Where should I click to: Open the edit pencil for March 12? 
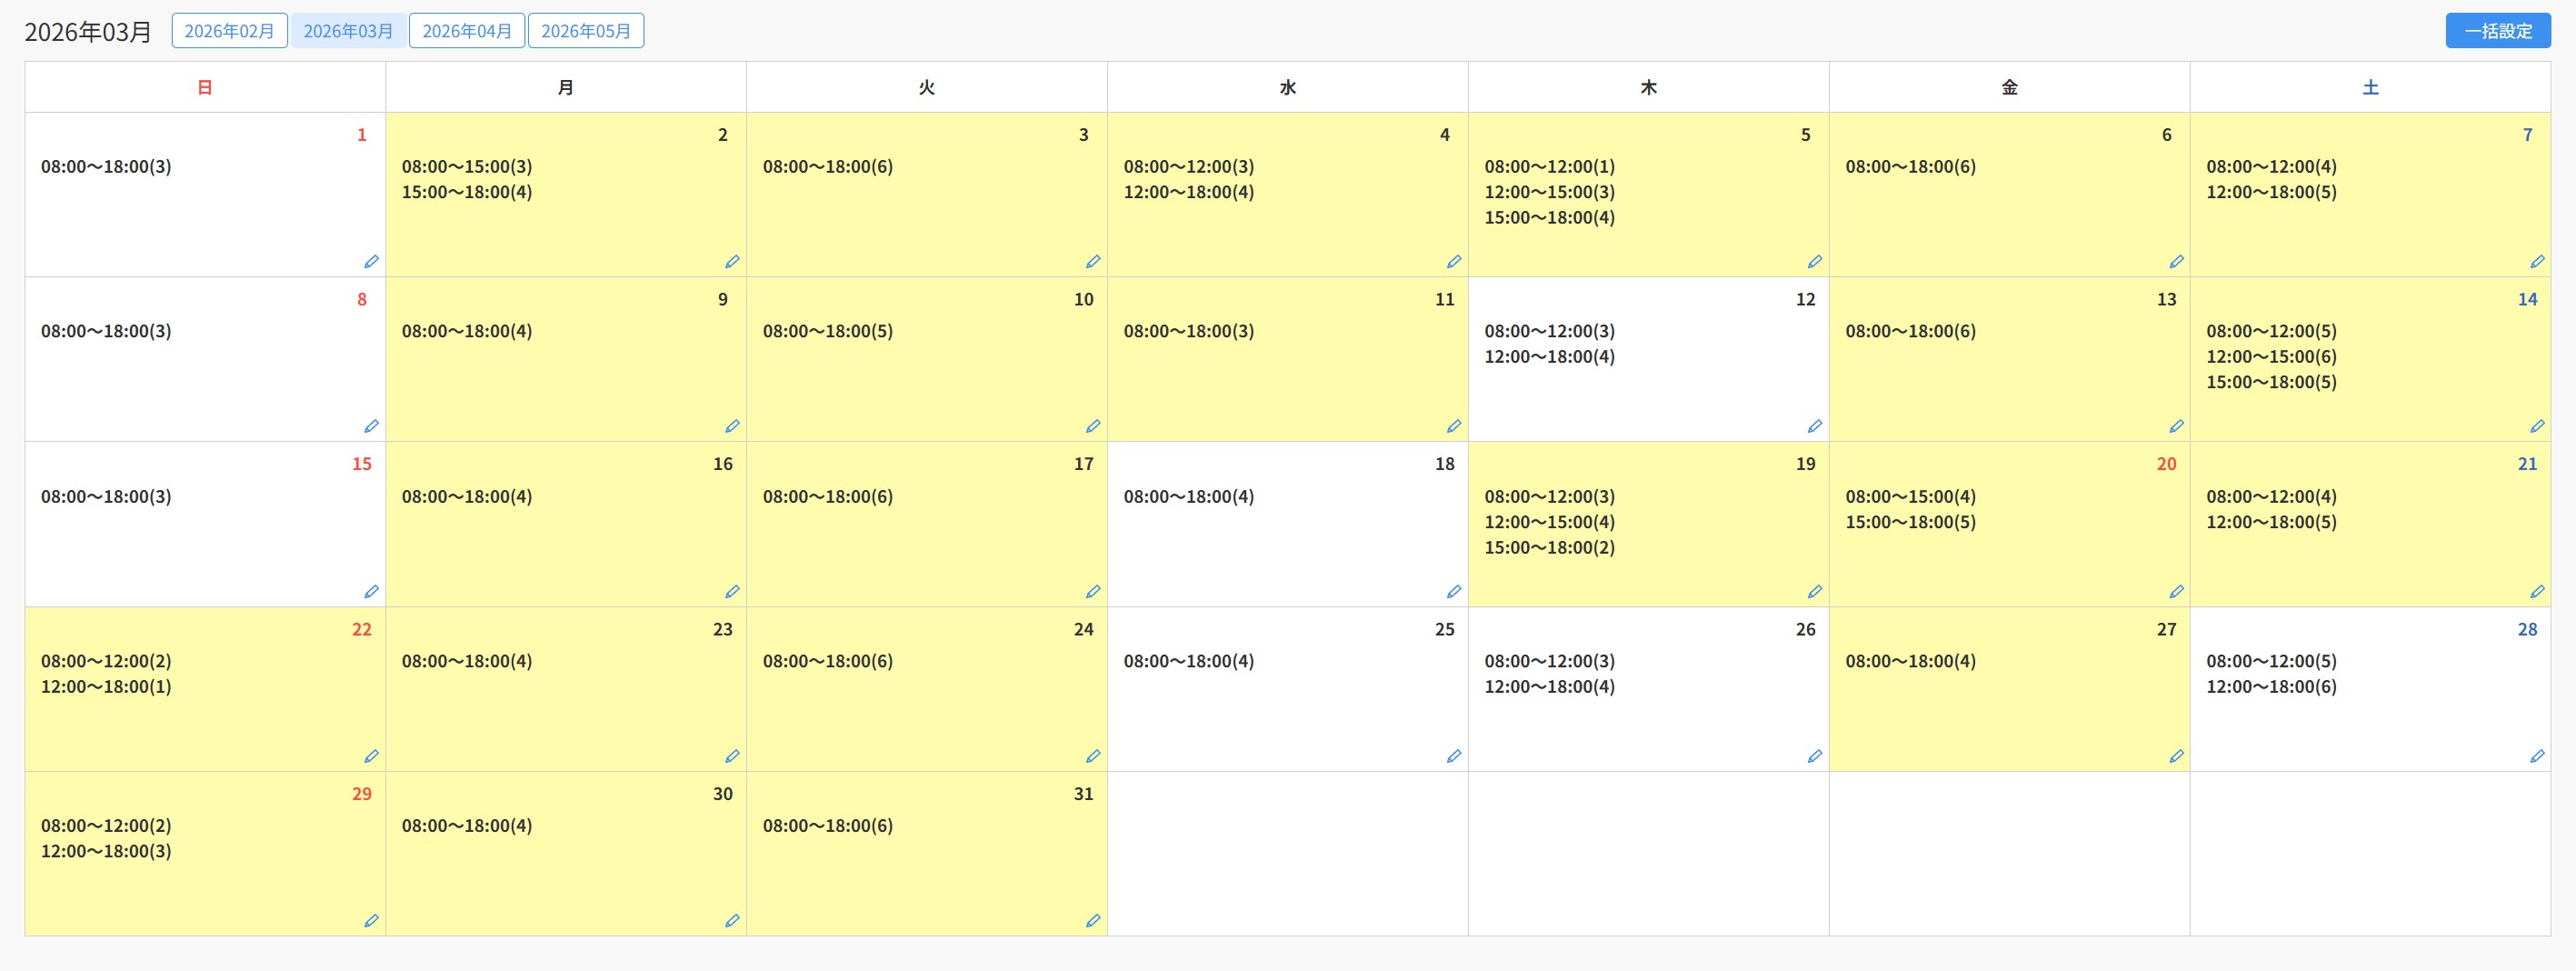1814,427
